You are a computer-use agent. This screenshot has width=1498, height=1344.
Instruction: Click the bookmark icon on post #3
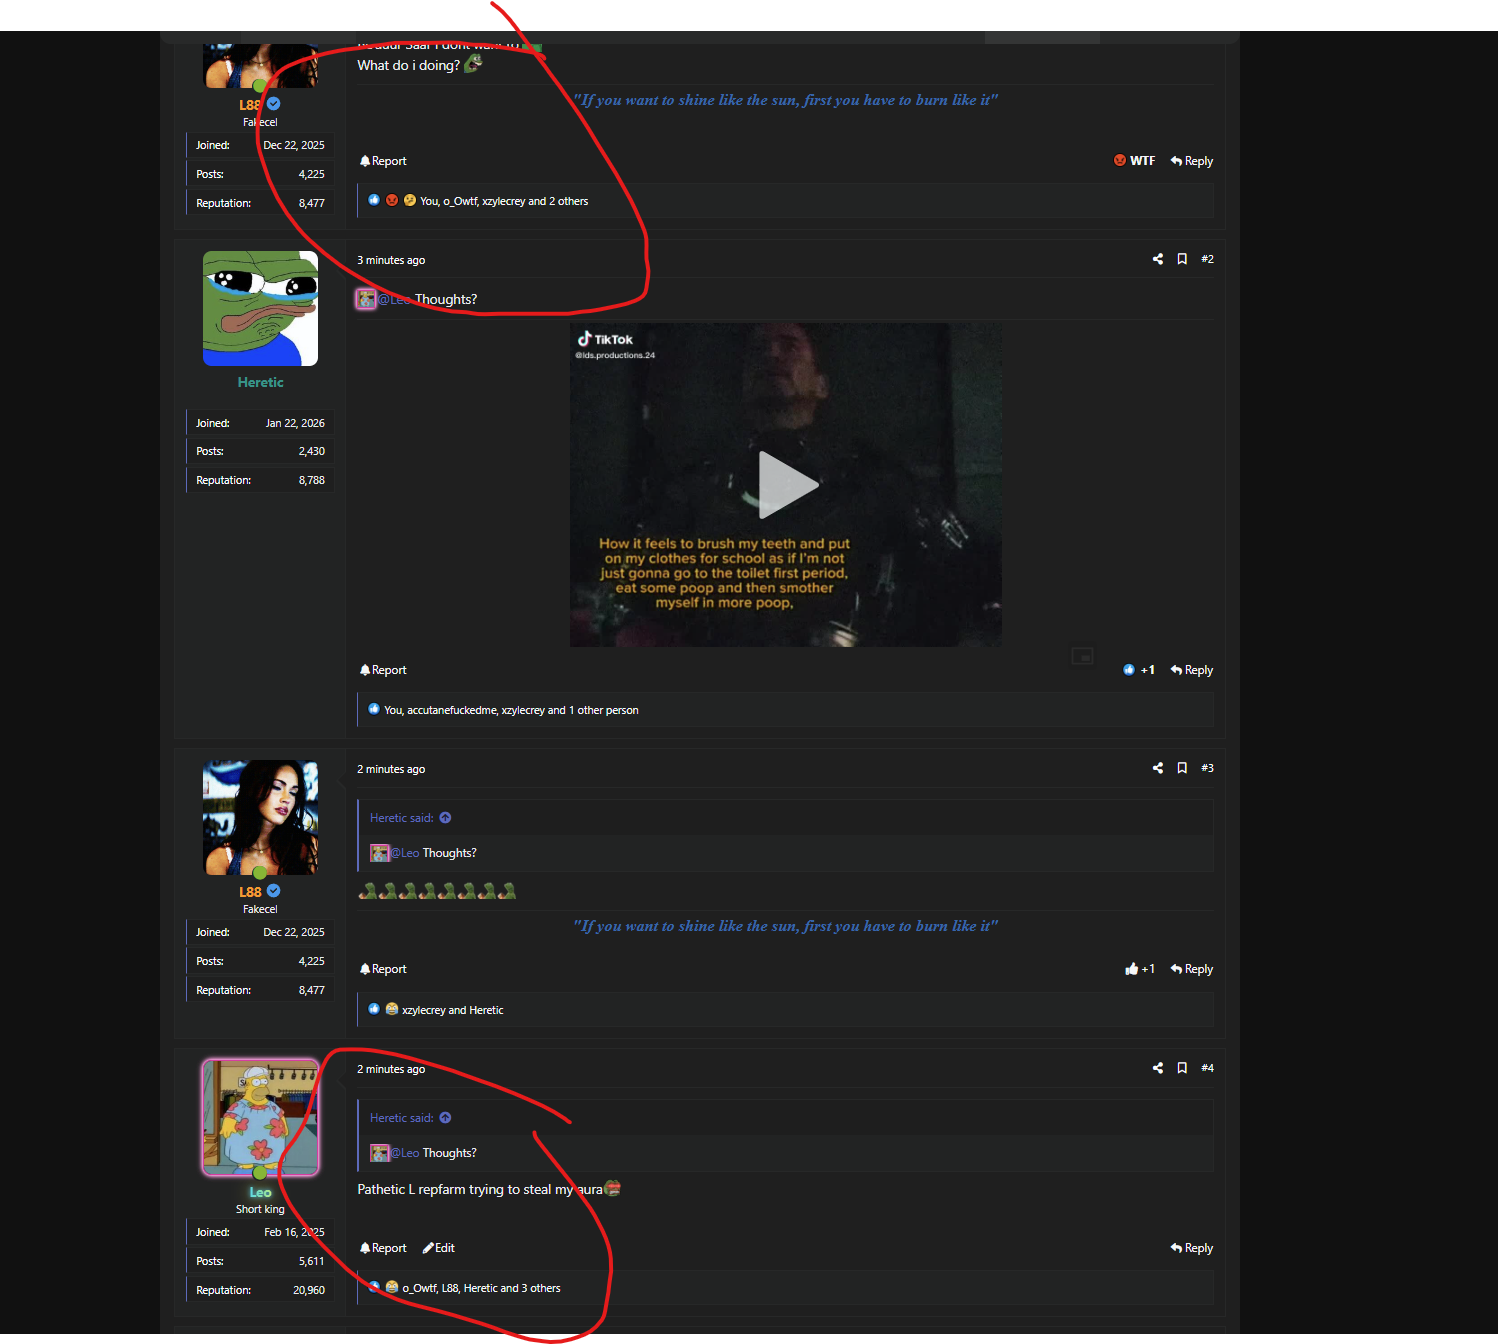pos(1182,767)
